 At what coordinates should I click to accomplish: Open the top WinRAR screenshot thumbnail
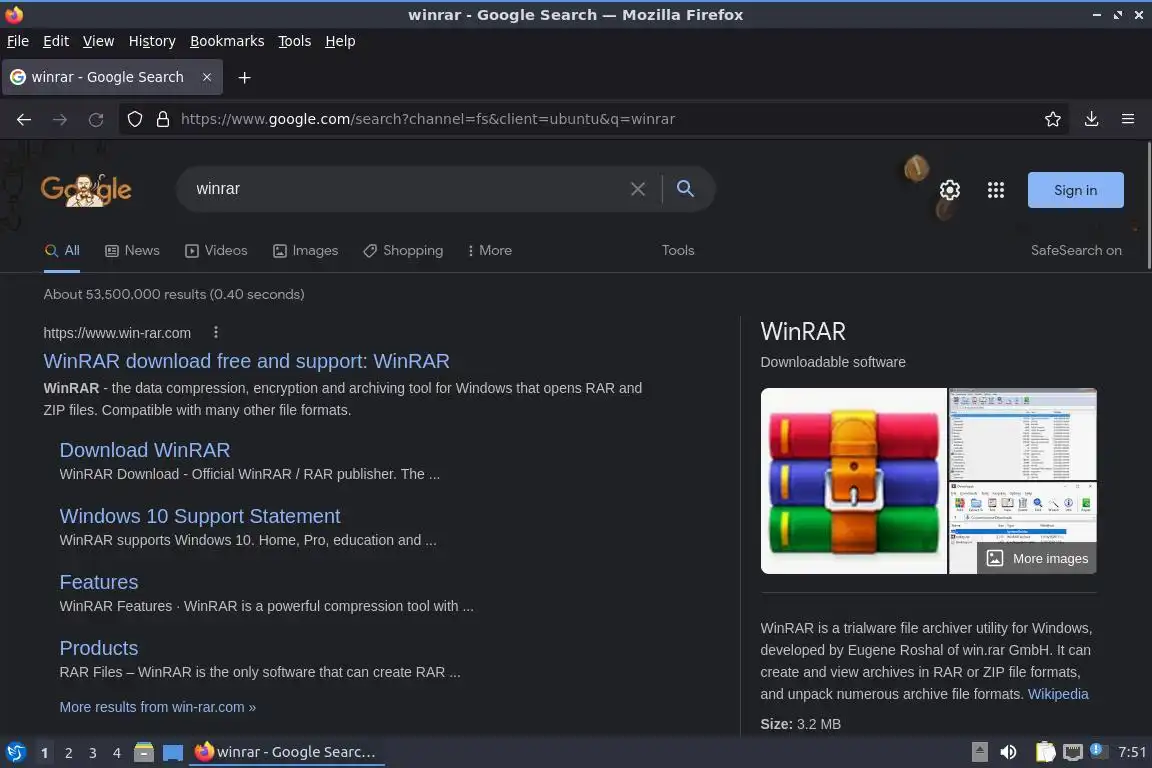(x=1023, y=434)
